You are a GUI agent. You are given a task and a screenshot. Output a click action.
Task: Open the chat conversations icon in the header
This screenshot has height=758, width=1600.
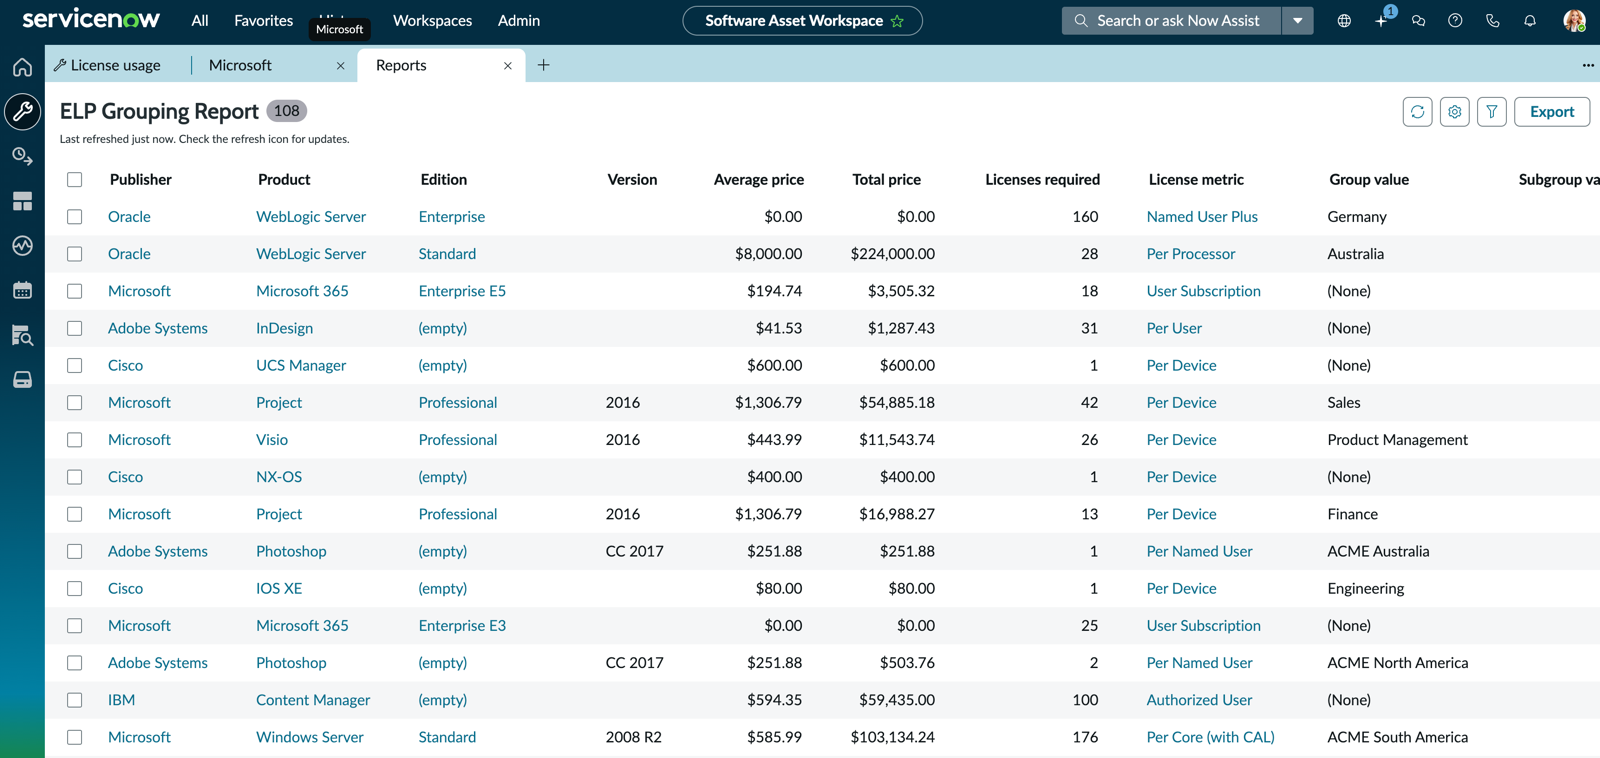coord(1418,21)
